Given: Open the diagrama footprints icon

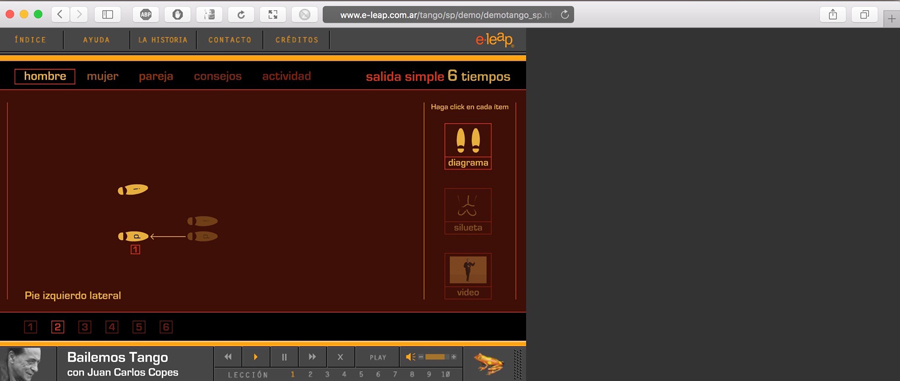Looking at the screenshot, I should pos(468,141).
